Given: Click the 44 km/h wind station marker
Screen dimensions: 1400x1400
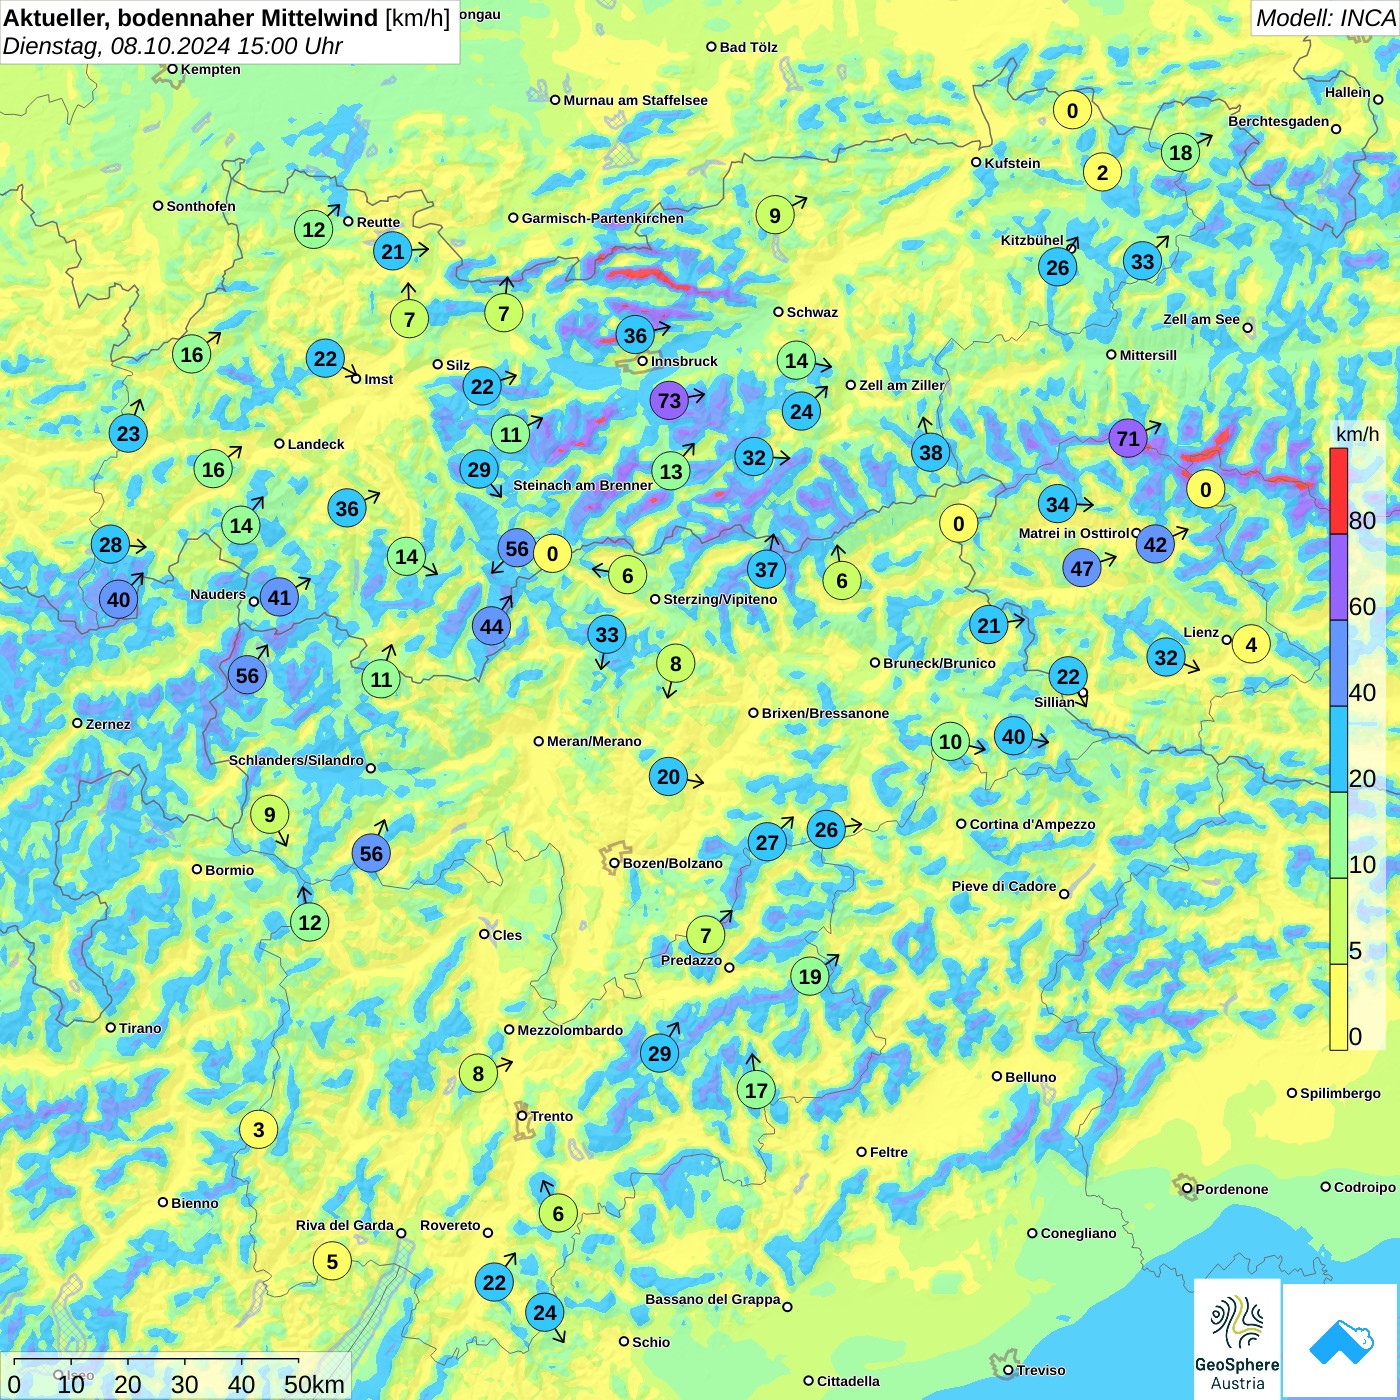Looking at the screenshot, I should tap(491, 627).
